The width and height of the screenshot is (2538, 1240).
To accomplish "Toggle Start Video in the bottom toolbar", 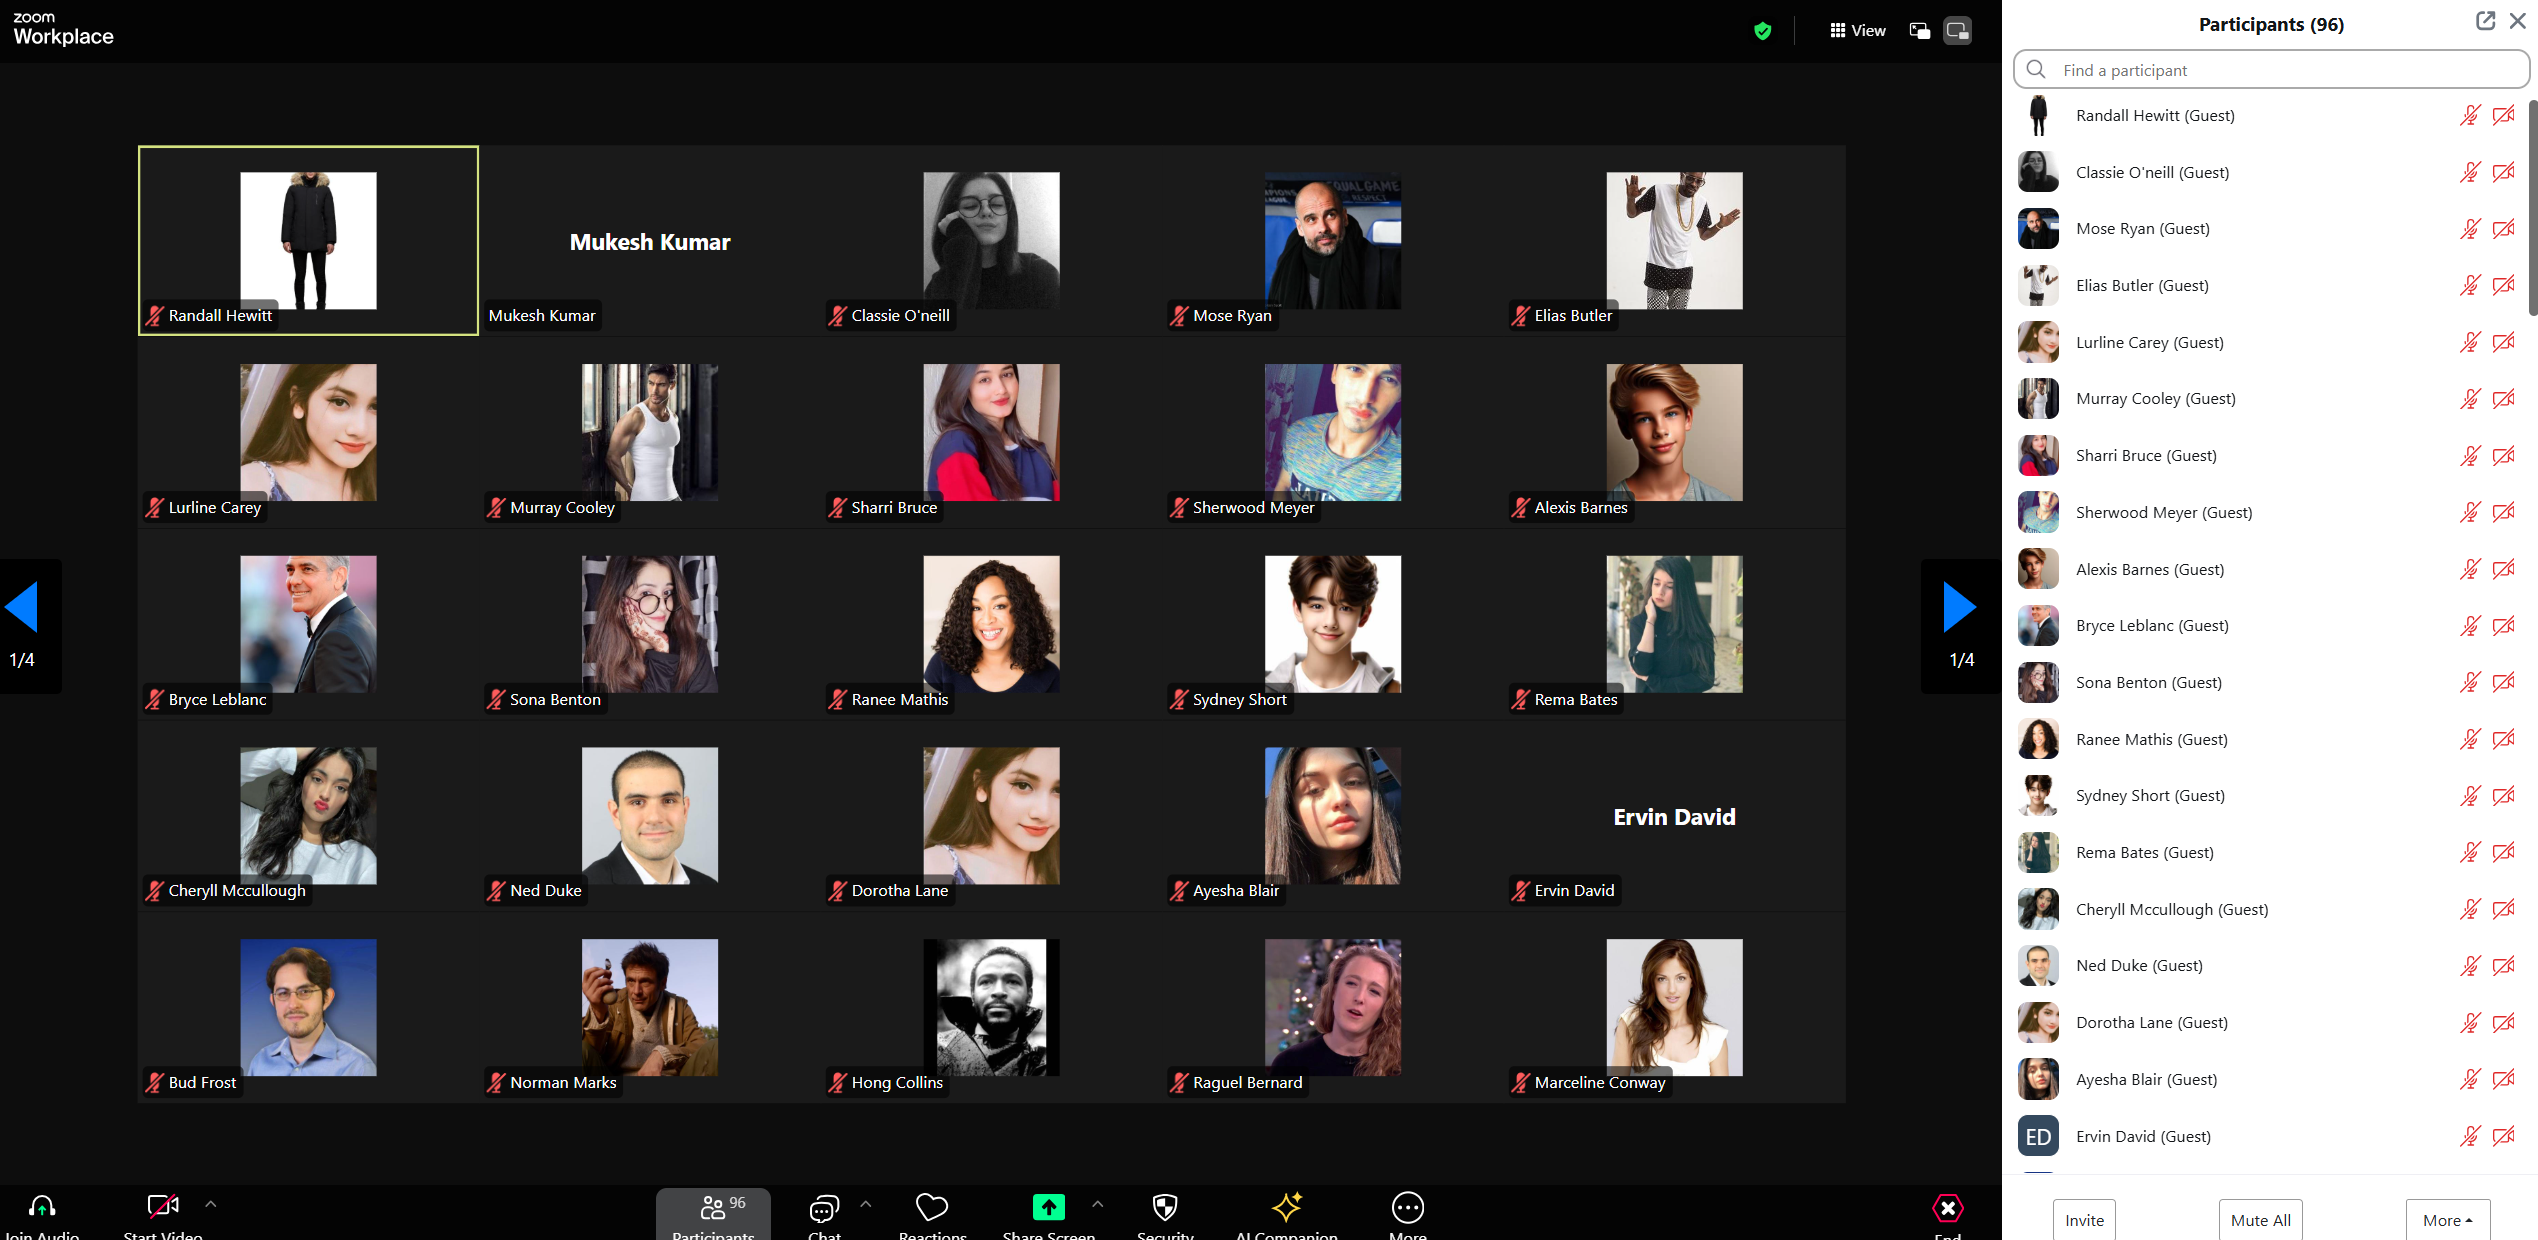I will pos(162,1205).
